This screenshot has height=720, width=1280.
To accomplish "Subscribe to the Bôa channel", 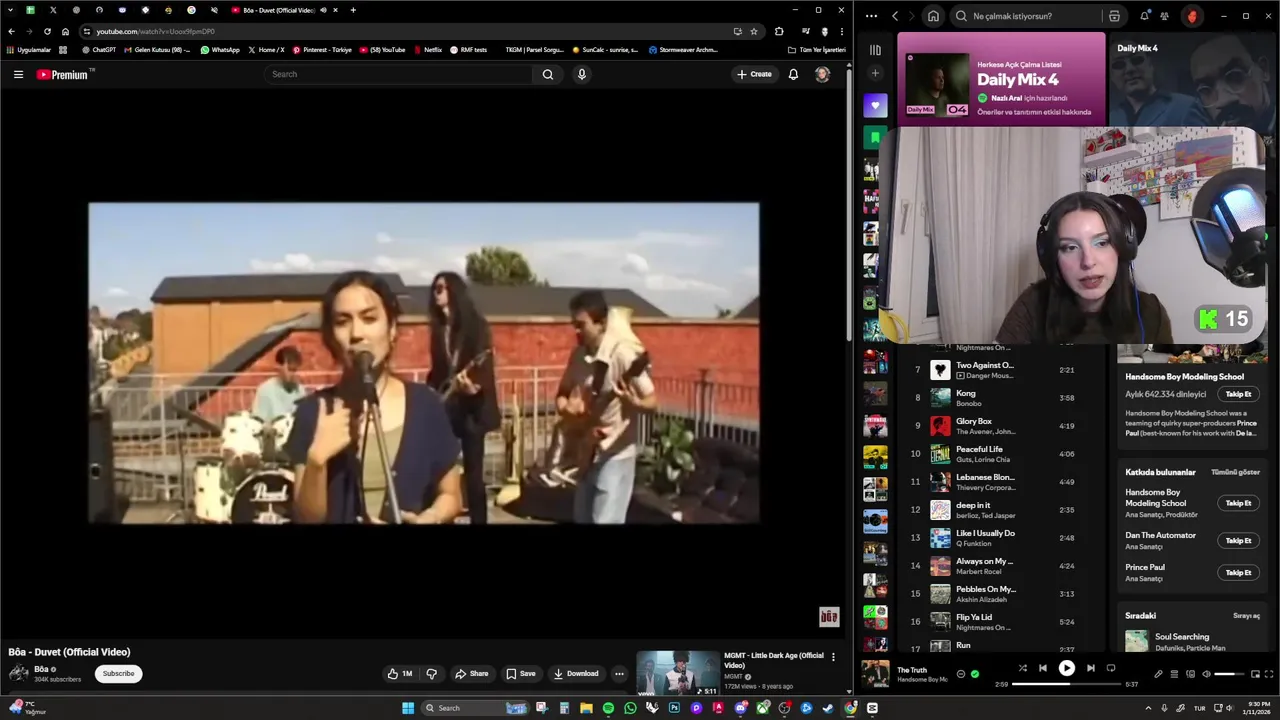I will tap(118, 673).
